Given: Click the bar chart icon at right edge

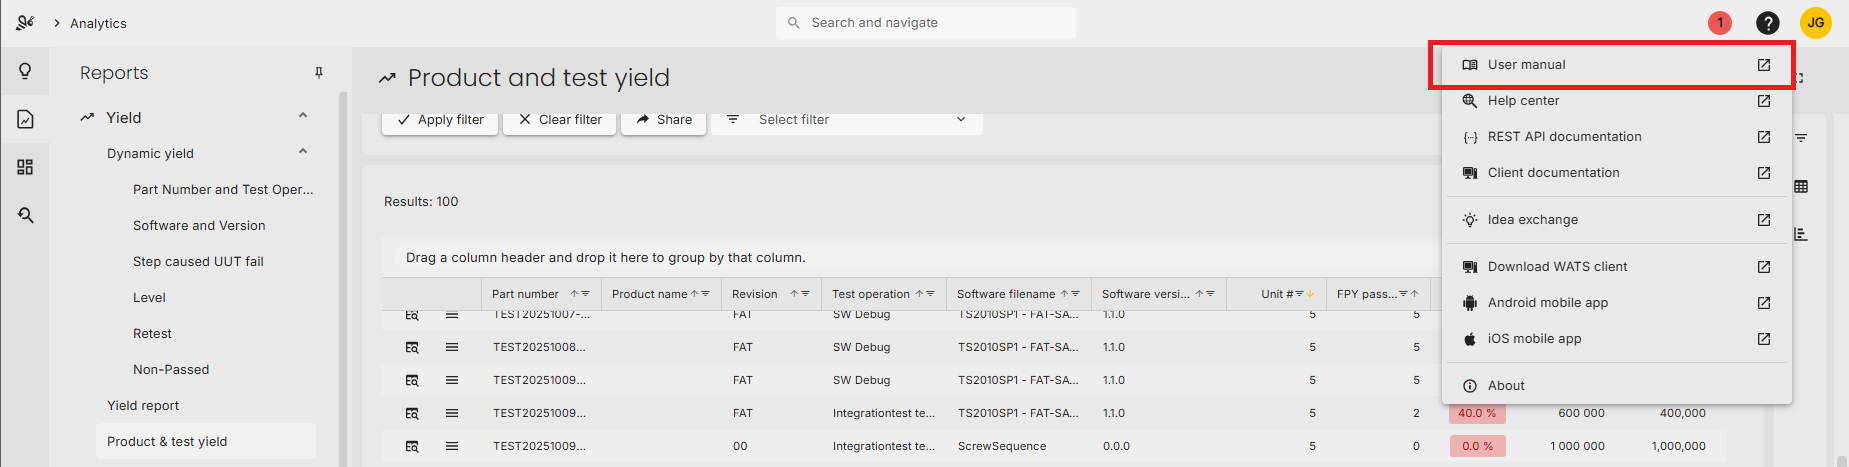Looking at the screenshot, I should [1801, 234].
